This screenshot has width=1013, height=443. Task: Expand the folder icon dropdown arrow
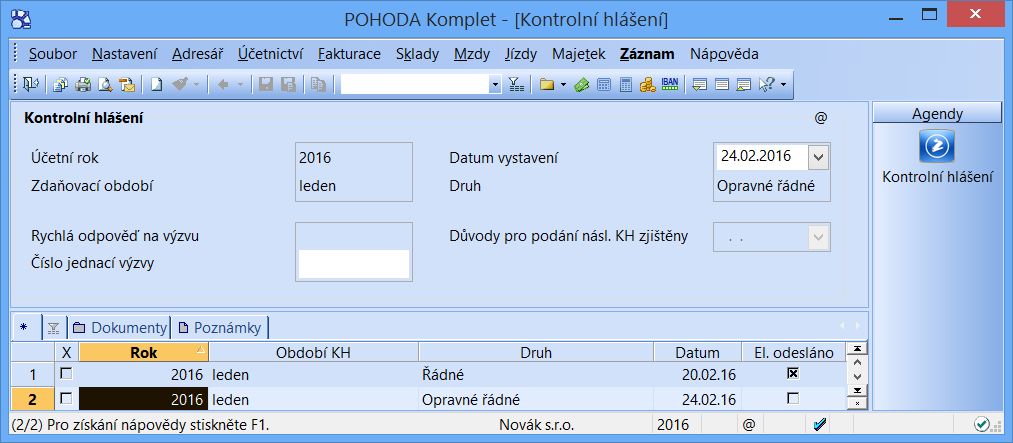564,85
